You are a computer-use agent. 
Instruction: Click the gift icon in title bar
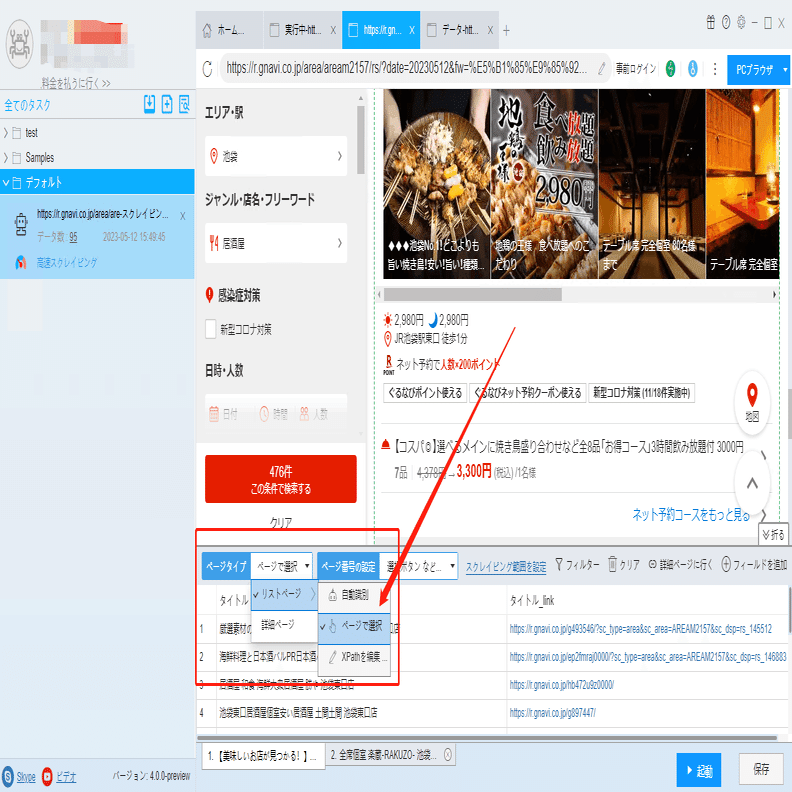(x=711, y=22)
